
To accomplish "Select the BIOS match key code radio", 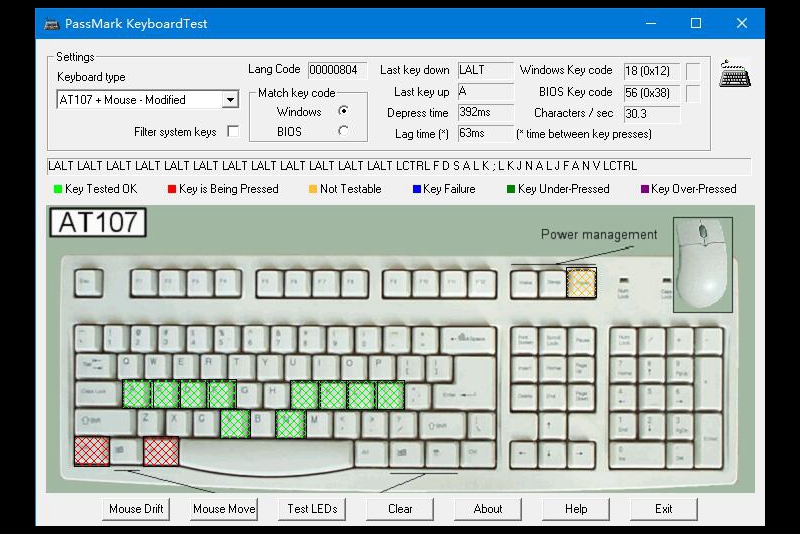I will tap(343, 131).
